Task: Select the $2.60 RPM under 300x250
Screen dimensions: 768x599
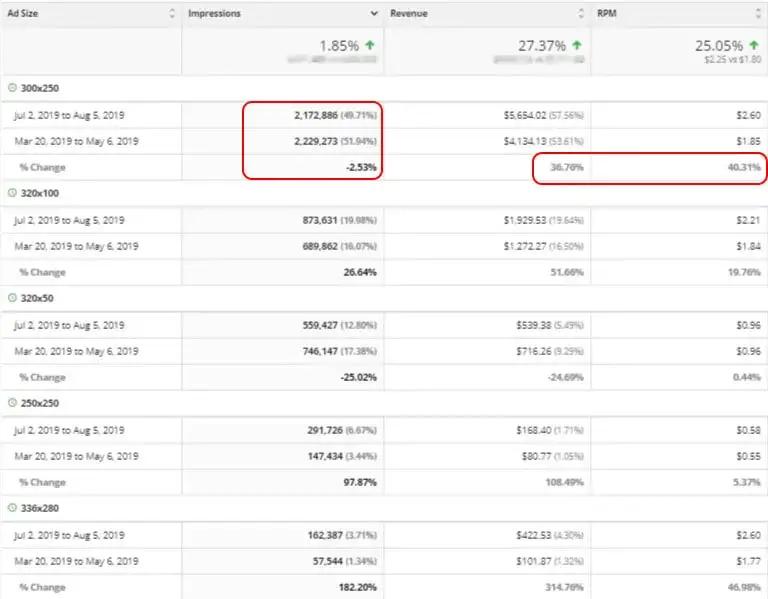Action: (748, 115)
